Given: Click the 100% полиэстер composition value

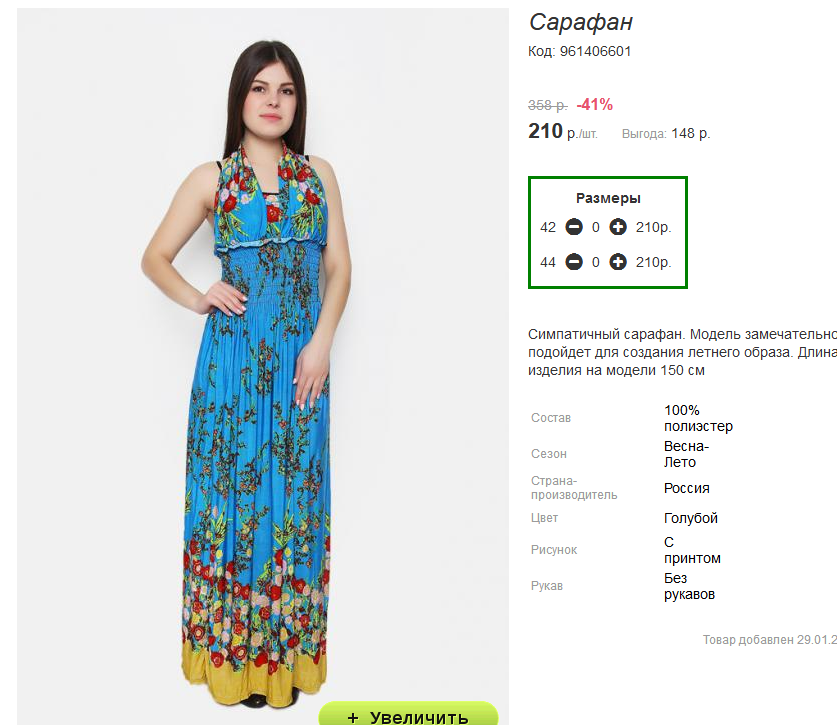Looking at the screenshot, I should pyautogui.click(x=698, y=418).
